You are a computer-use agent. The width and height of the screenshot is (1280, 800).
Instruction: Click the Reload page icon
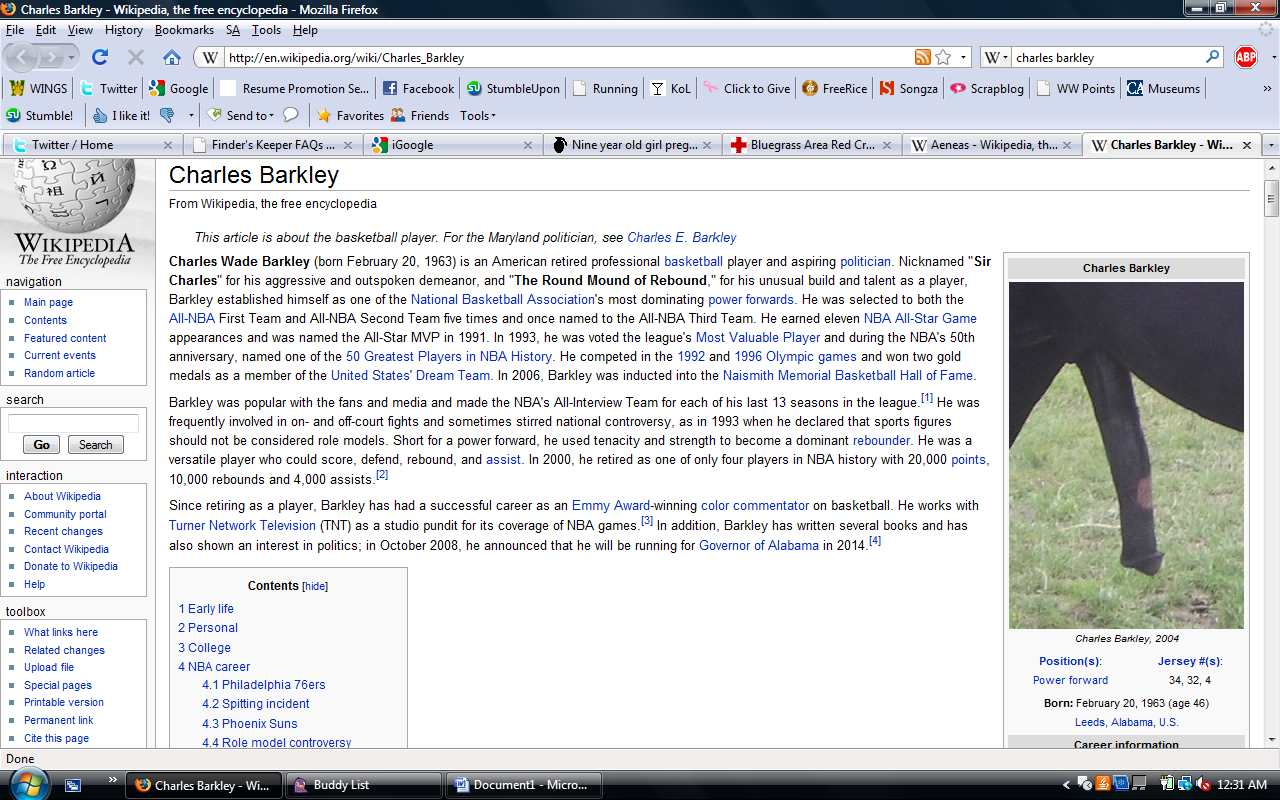(100, 57)
